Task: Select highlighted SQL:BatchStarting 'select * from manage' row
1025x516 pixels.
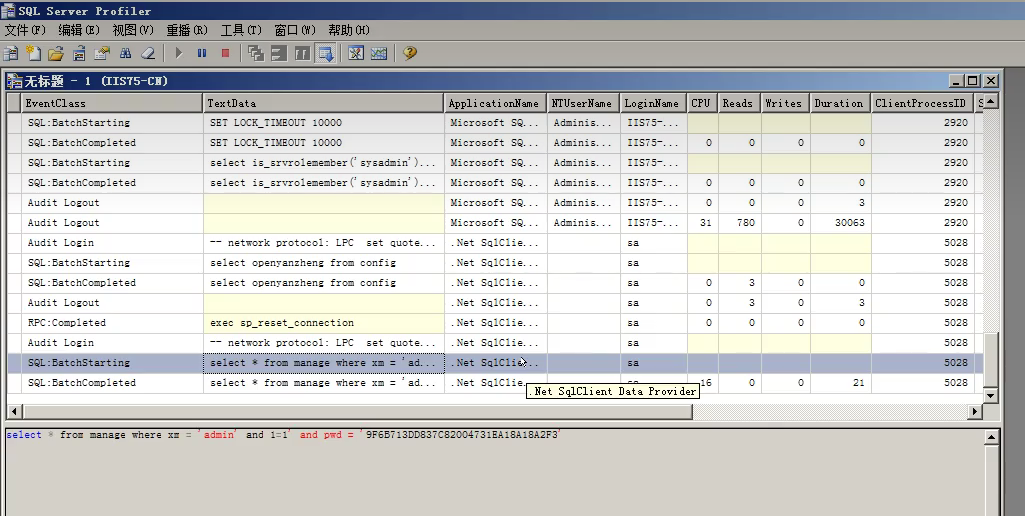Action: pyautogui.click(x=495, y=362)
